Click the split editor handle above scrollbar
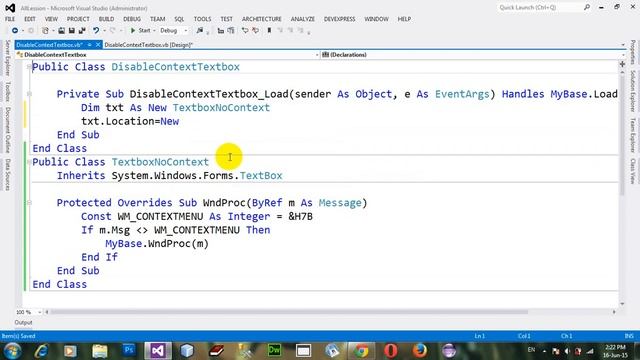Image resolution: width=640 pixels, height=360 pixels. pyautogui.click(x=622, y=64)
